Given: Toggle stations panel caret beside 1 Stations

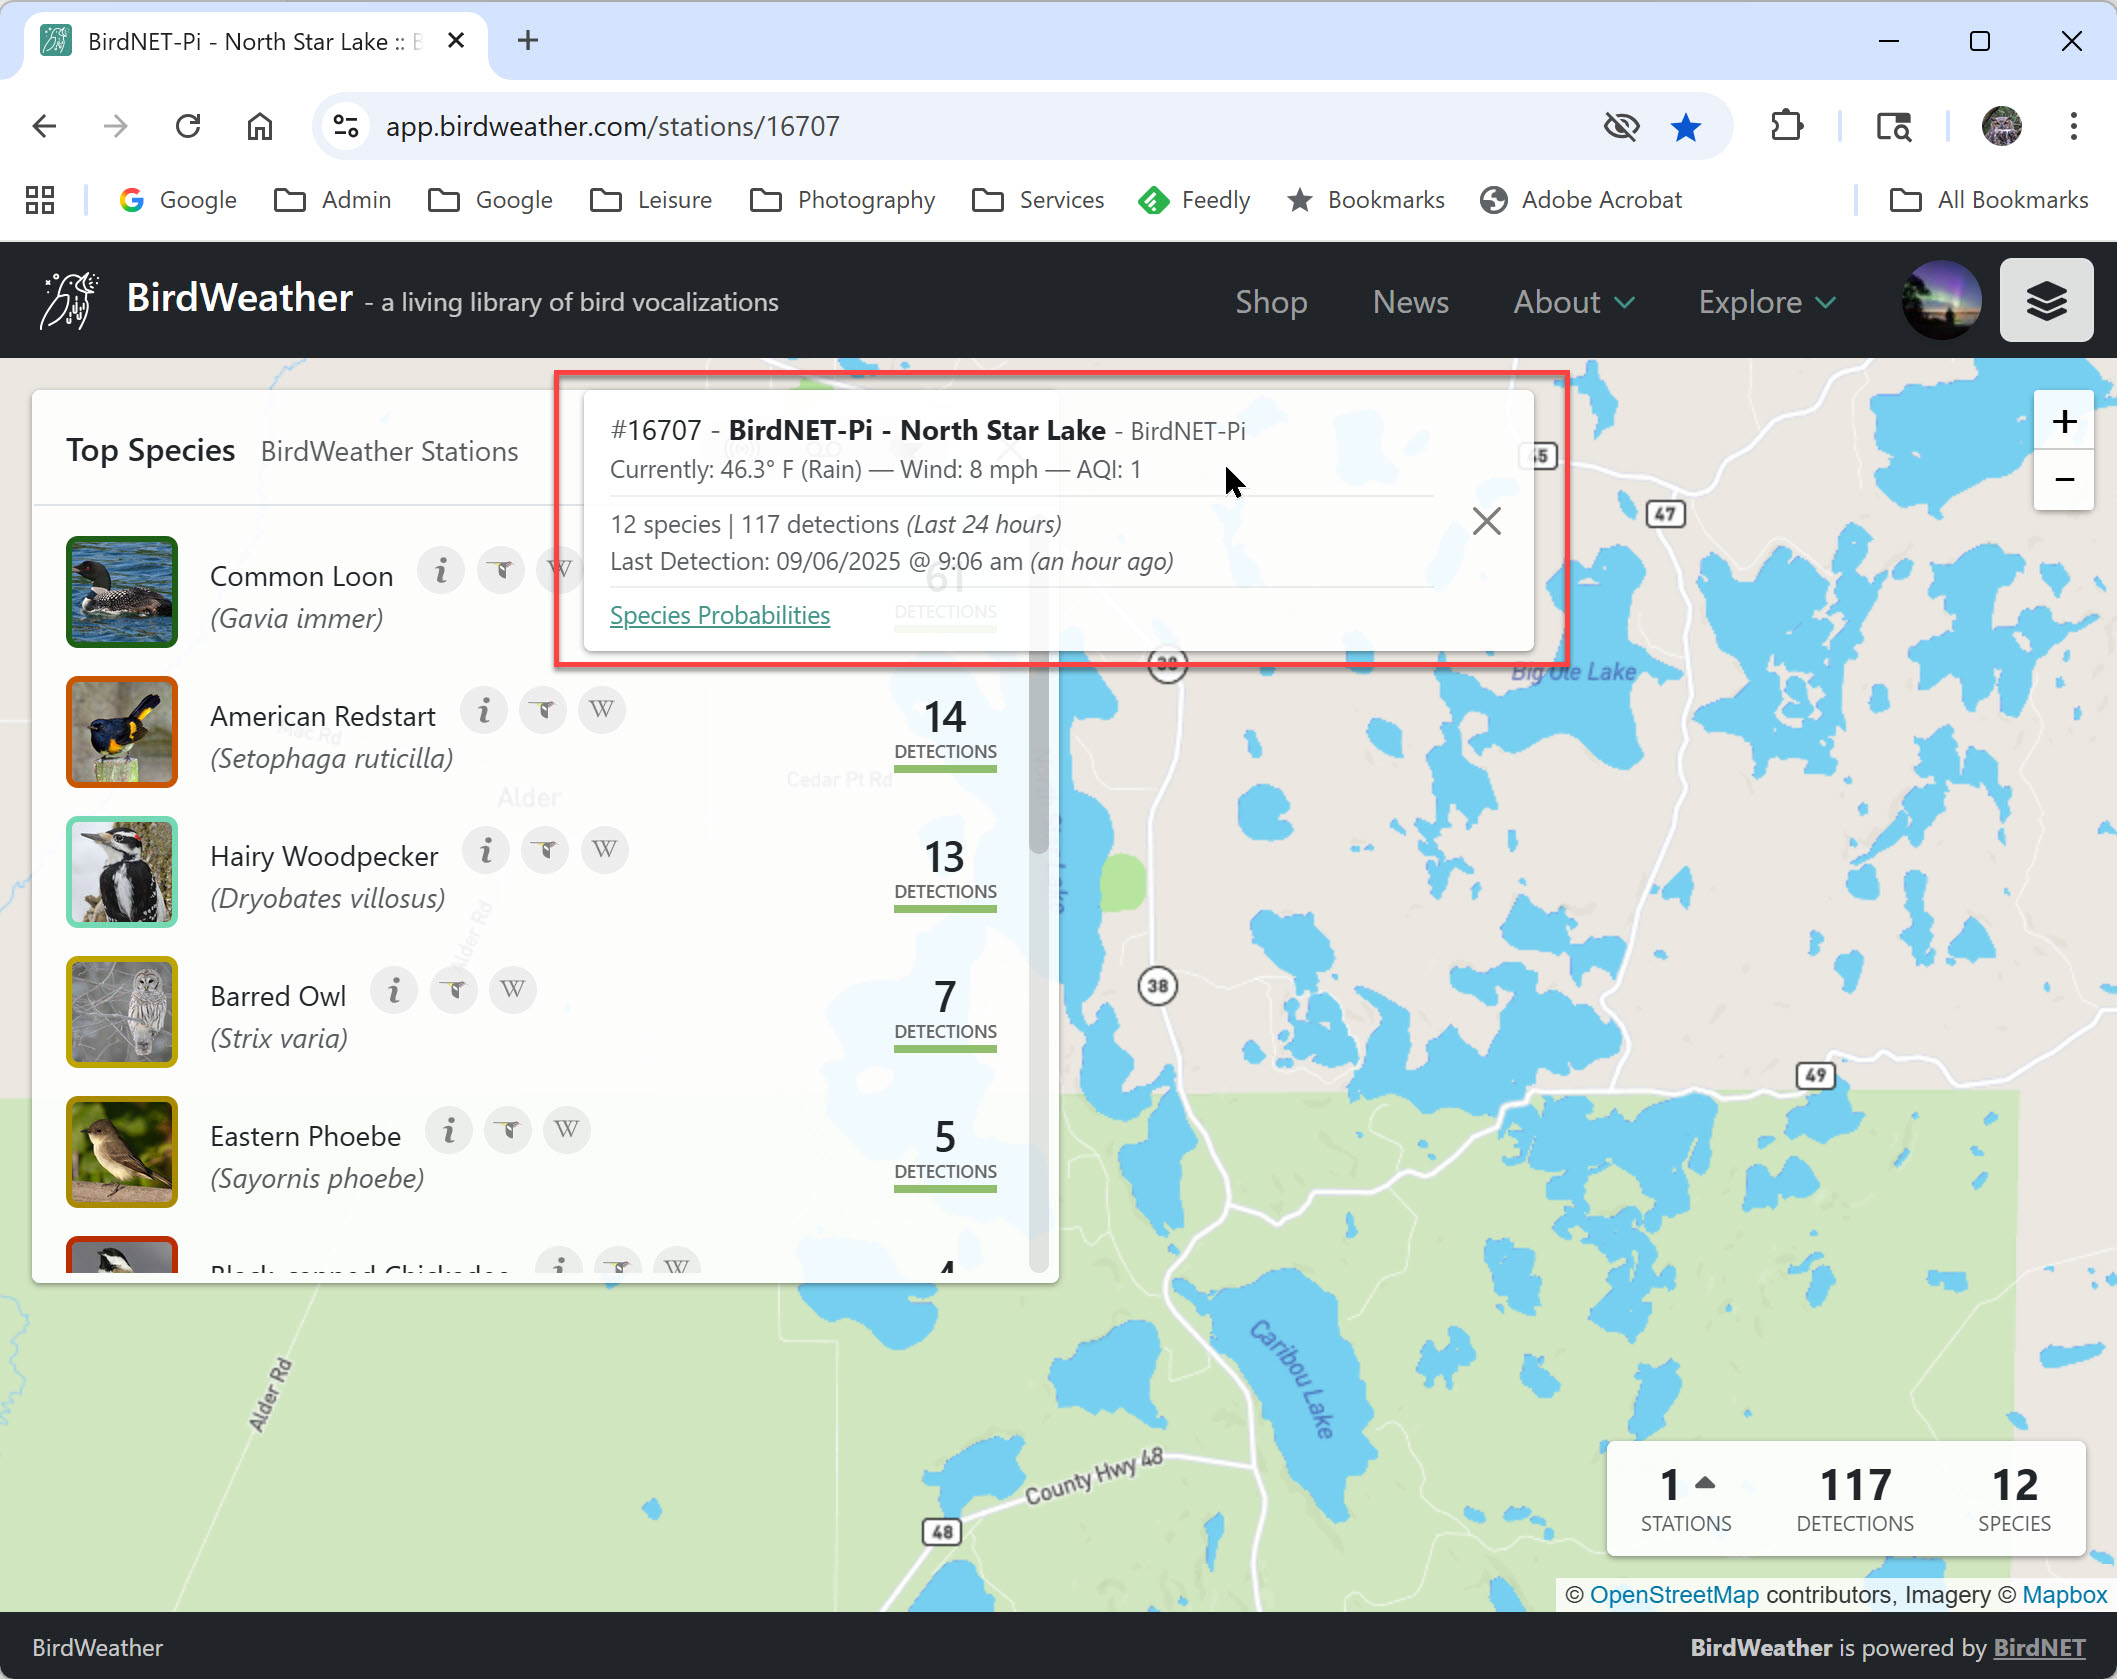Looking at the screenshot, I should pyautogui.click(x=1706, y=1483).
